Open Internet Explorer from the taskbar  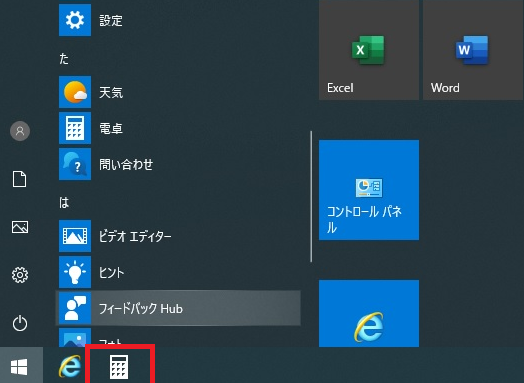click(70, 366)
